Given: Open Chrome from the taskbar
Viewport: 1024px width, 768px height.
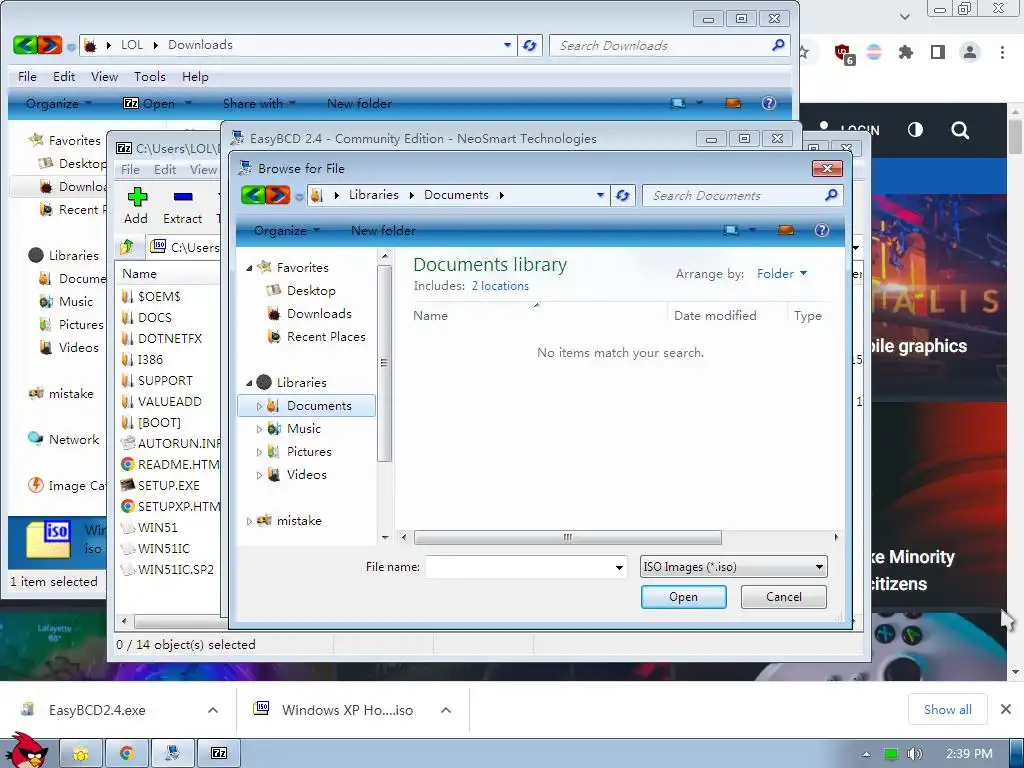Looking at the screenshot, I should tap(127, 754).
